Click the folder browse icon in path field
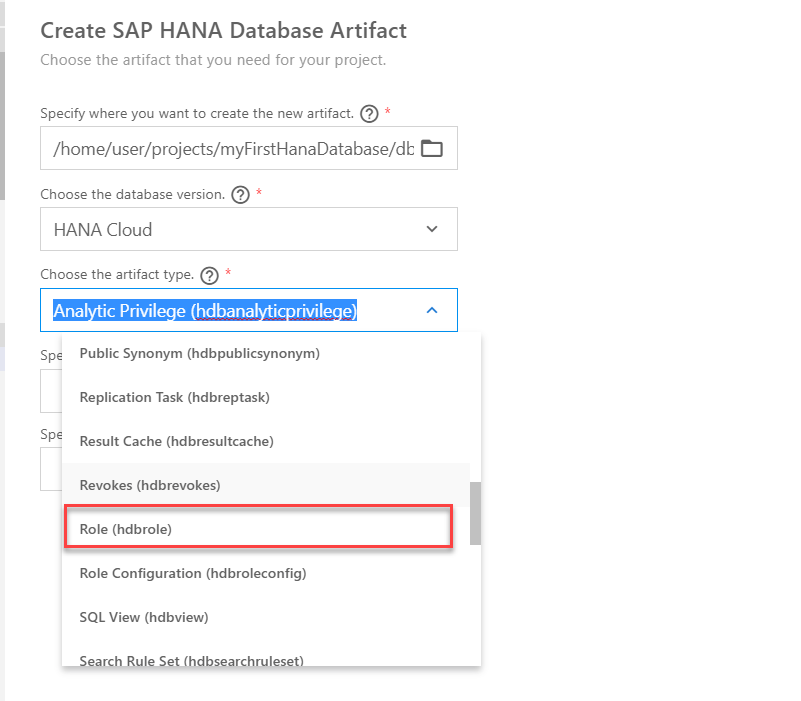Image resolution: width=801 pixels, height=701 pixels. (431, 149)
